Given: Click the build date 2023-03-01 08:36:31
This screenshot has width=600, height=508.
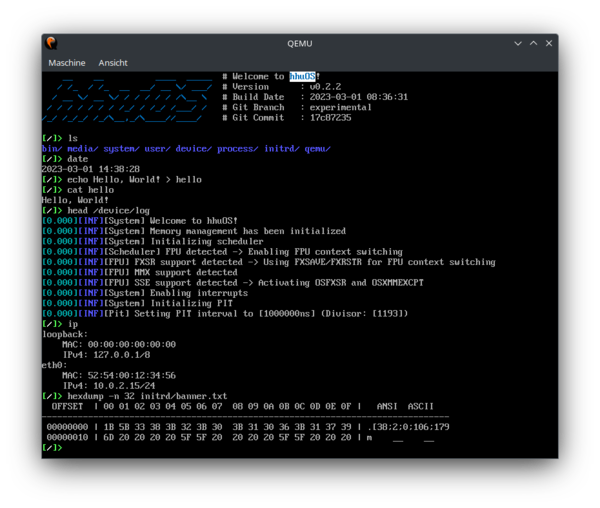Looking at the screenshot, I should pos(359,97).
